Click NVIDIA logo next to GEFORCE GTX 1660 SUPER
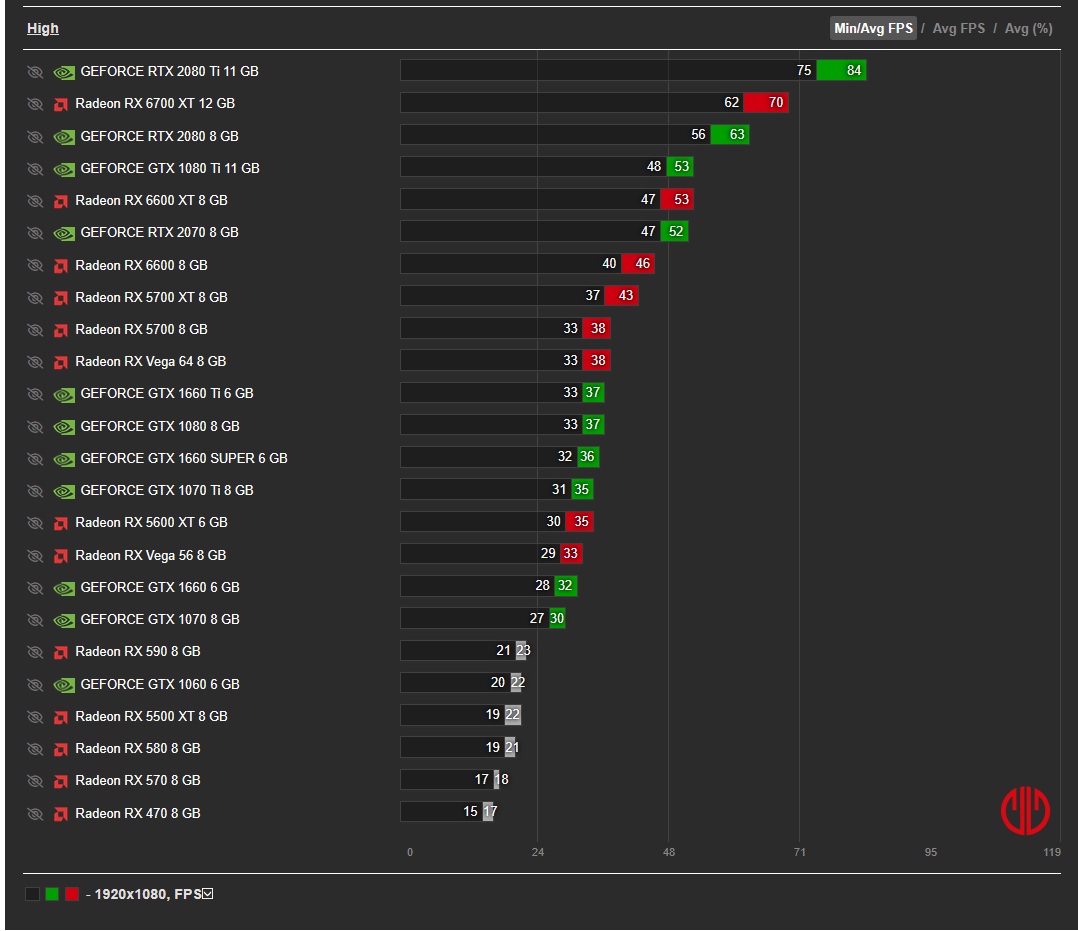This screenshot has width=1078, height=931. click(64, 459)
